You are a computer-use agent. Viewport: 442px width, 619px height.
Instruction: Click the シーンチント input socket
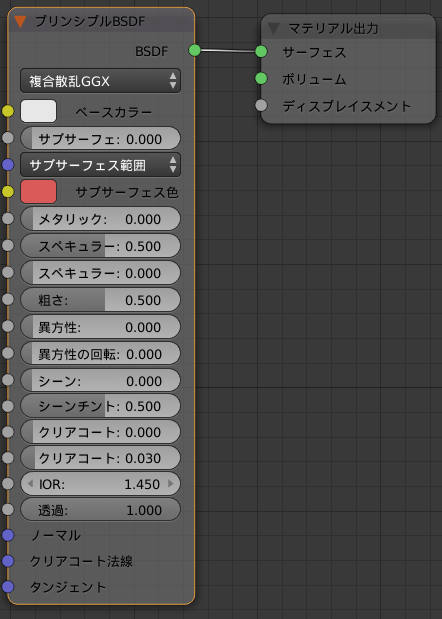tap(8, 406)
